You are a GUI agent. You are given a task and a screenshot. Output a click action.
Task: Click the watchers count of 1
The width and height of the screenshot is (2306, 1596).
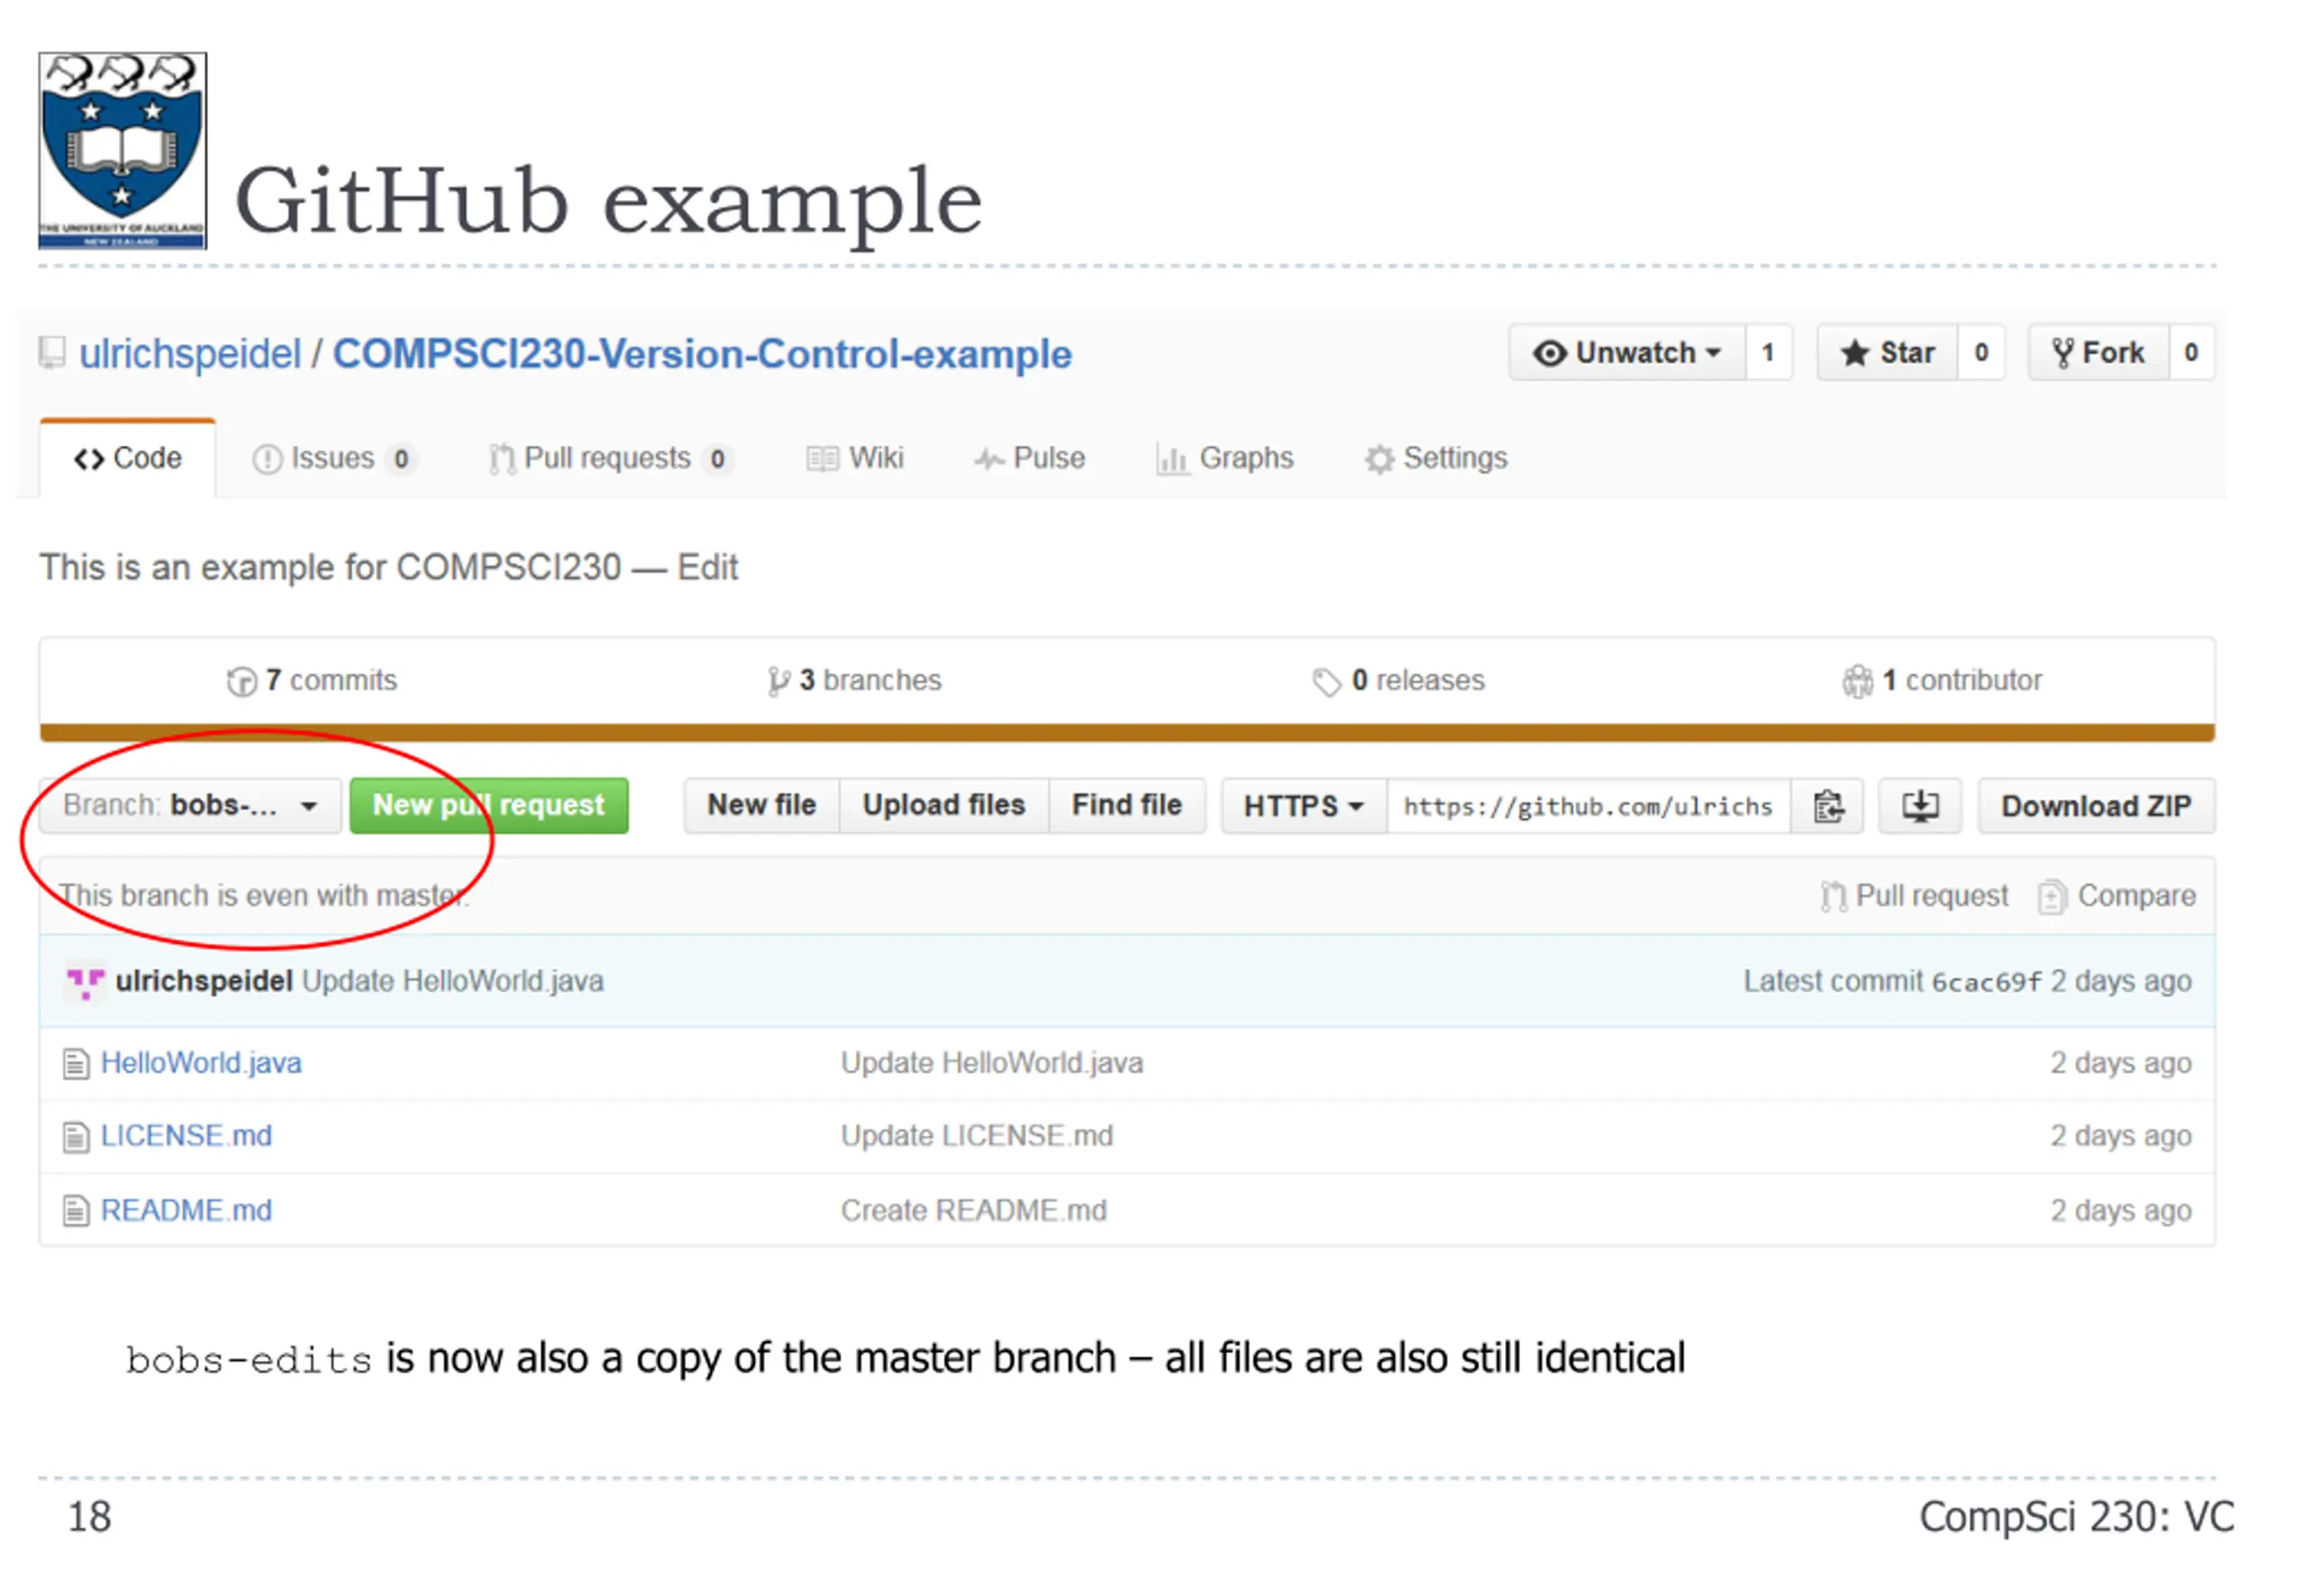pos(1767,353)
